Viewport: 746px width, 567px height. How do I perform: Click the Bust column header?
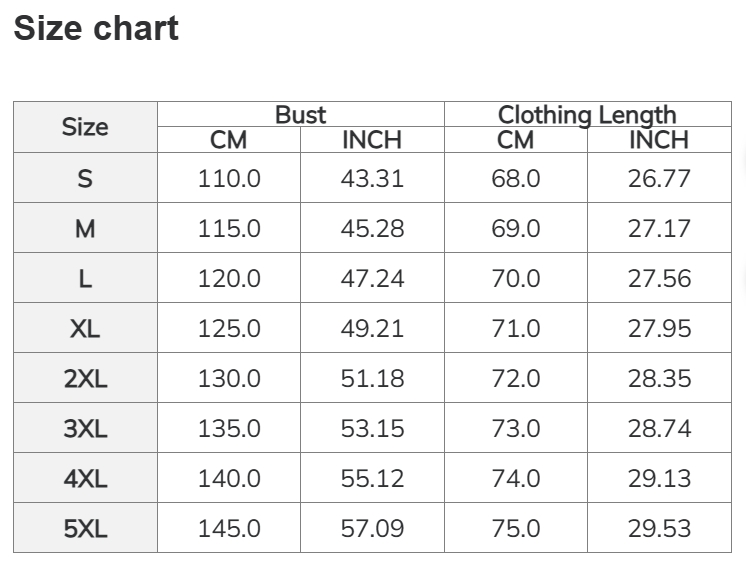pos(300,115)
